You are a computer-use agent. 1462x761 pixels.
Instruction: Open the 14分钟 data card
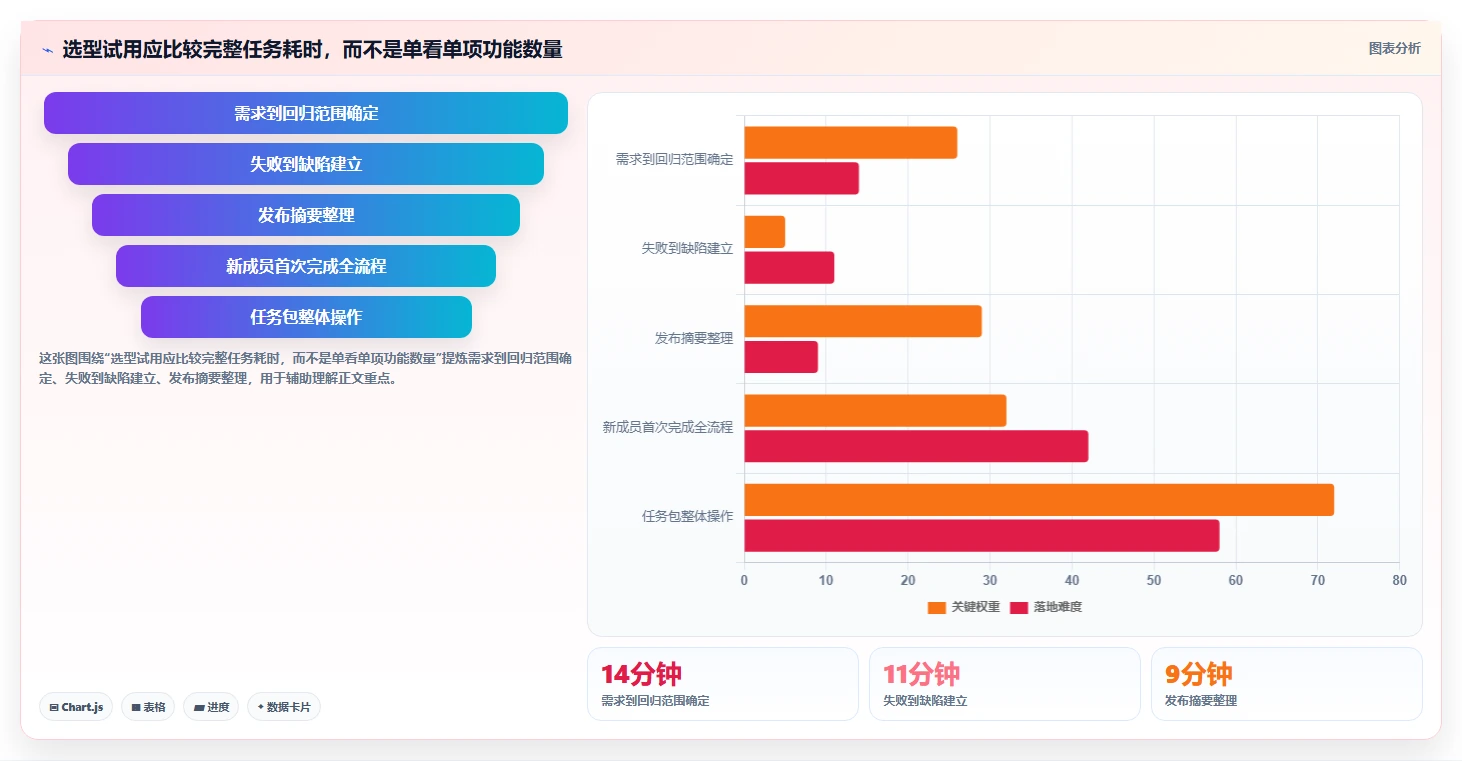[722, 684]
